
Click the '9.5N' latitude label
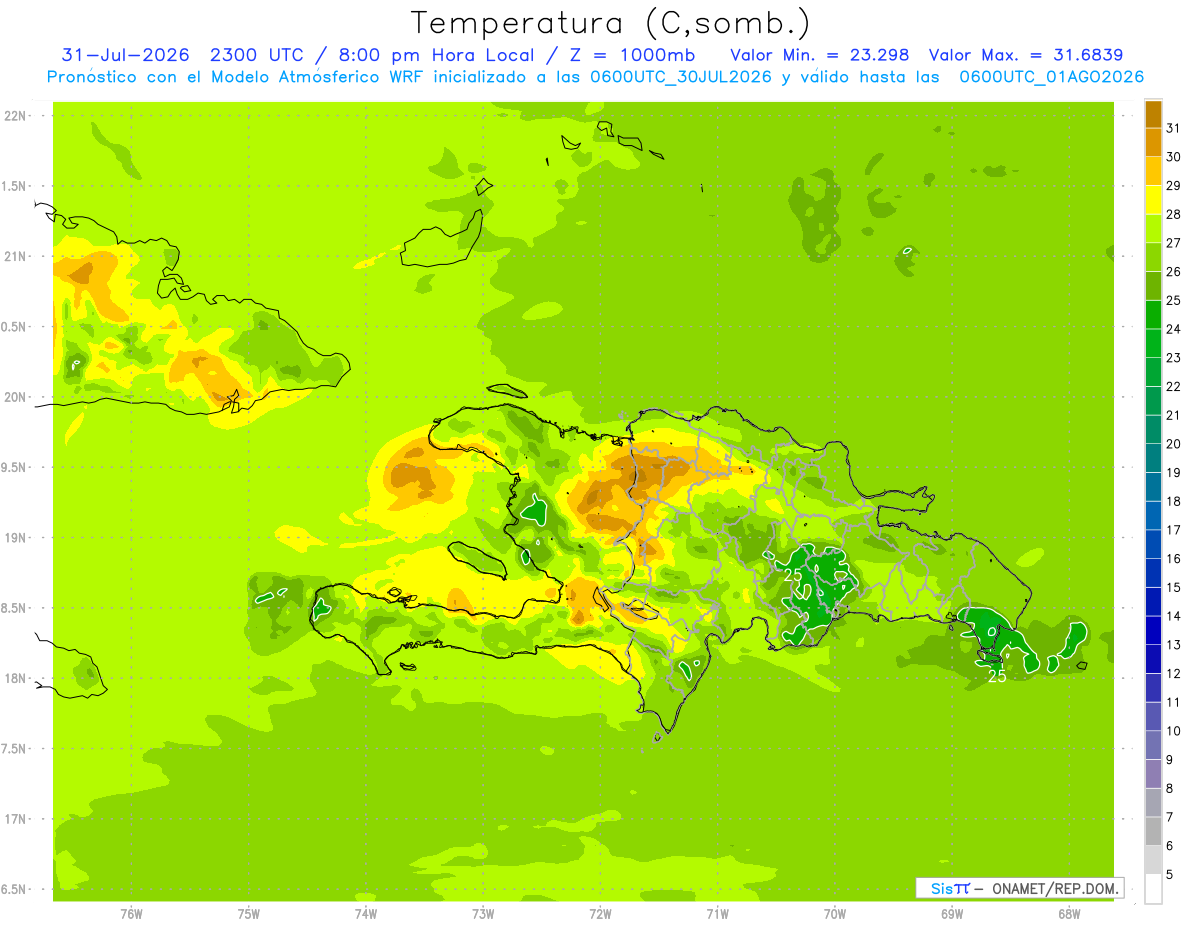(x=13, y=467)
